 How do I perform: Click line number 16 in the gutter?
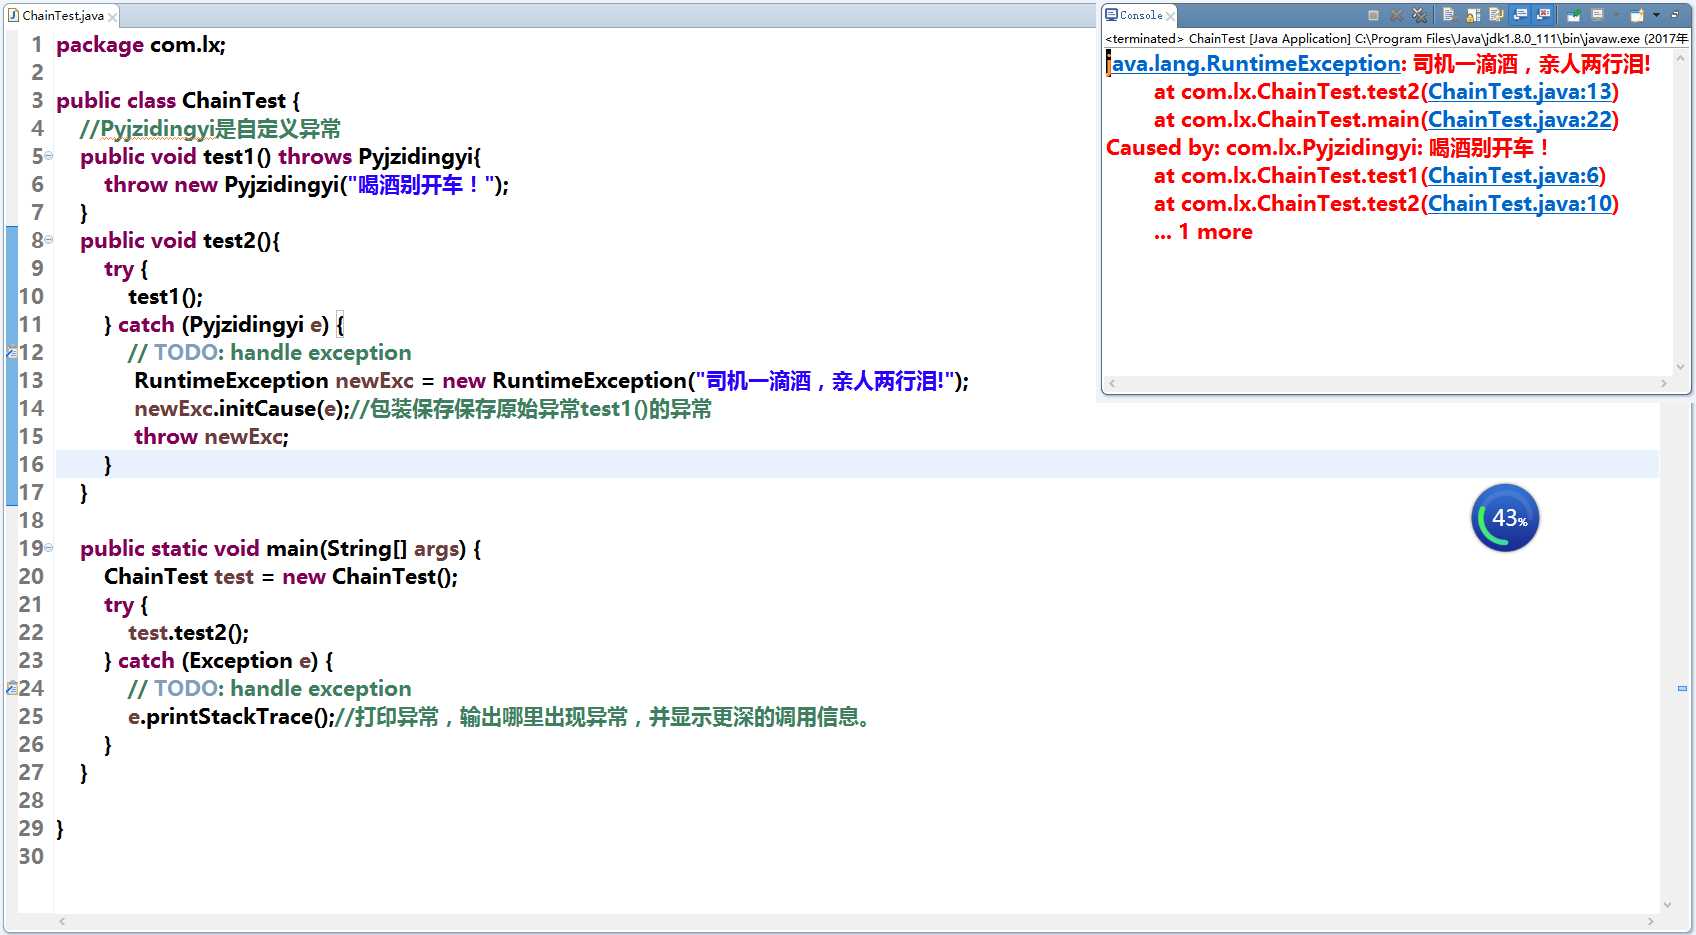click(31, 464)
